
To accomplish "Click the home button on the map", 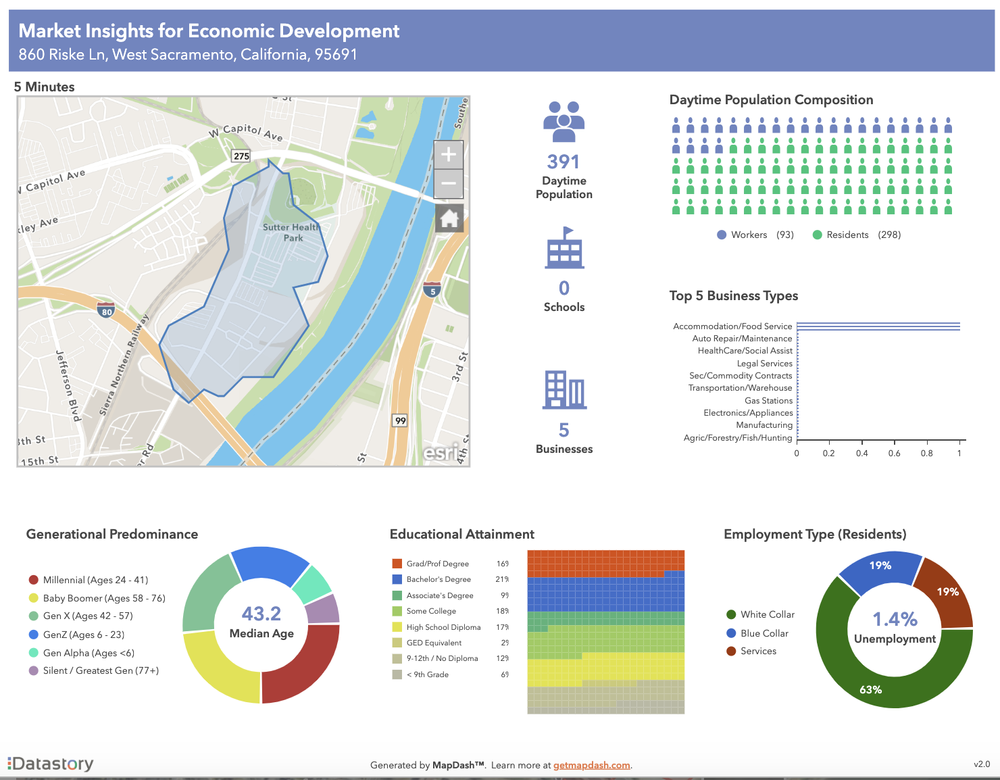I will coord(448,219).
